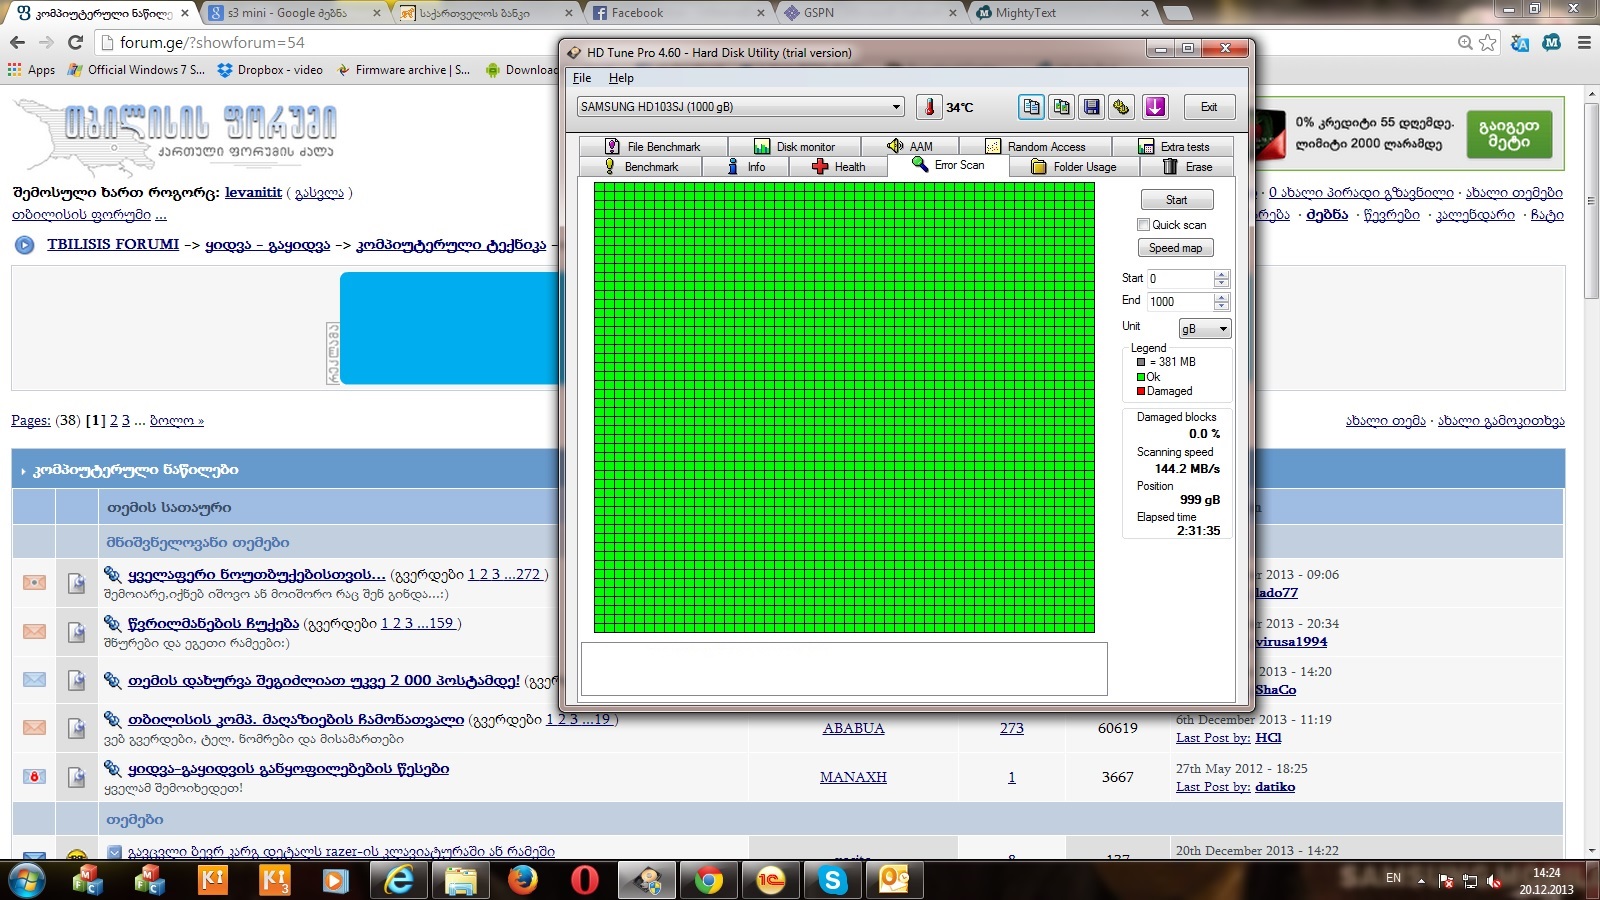Click the zoom magnifier icon in Chrome's address bar
1600x900 pixels.
[1465, 42]
